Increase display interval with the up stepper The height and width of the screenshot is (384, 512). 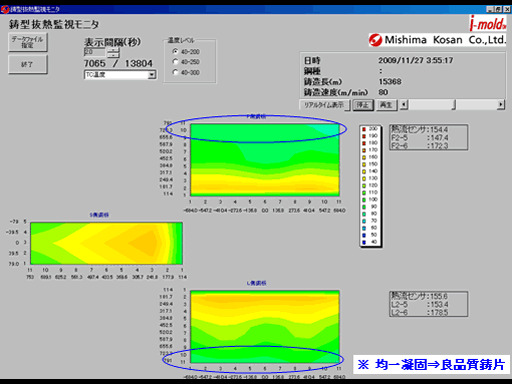tap(113, 50)
